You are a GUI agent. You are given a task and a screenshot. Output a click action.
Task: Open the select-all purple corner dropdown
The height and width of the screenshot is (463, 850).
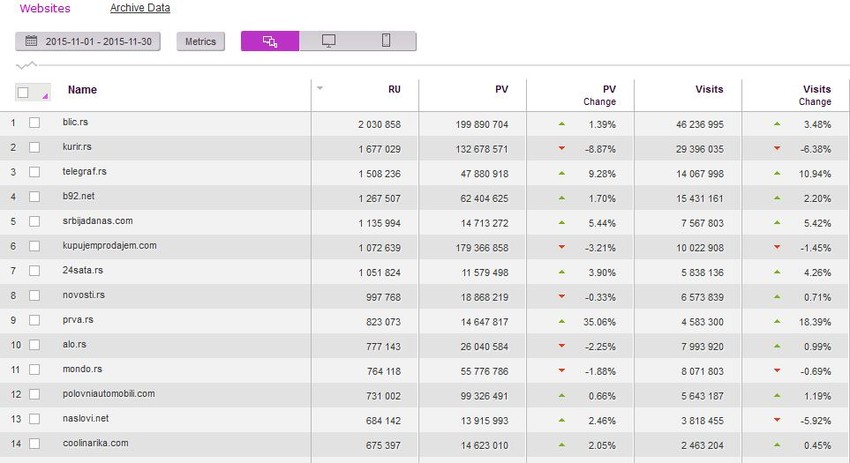(45, 97)
